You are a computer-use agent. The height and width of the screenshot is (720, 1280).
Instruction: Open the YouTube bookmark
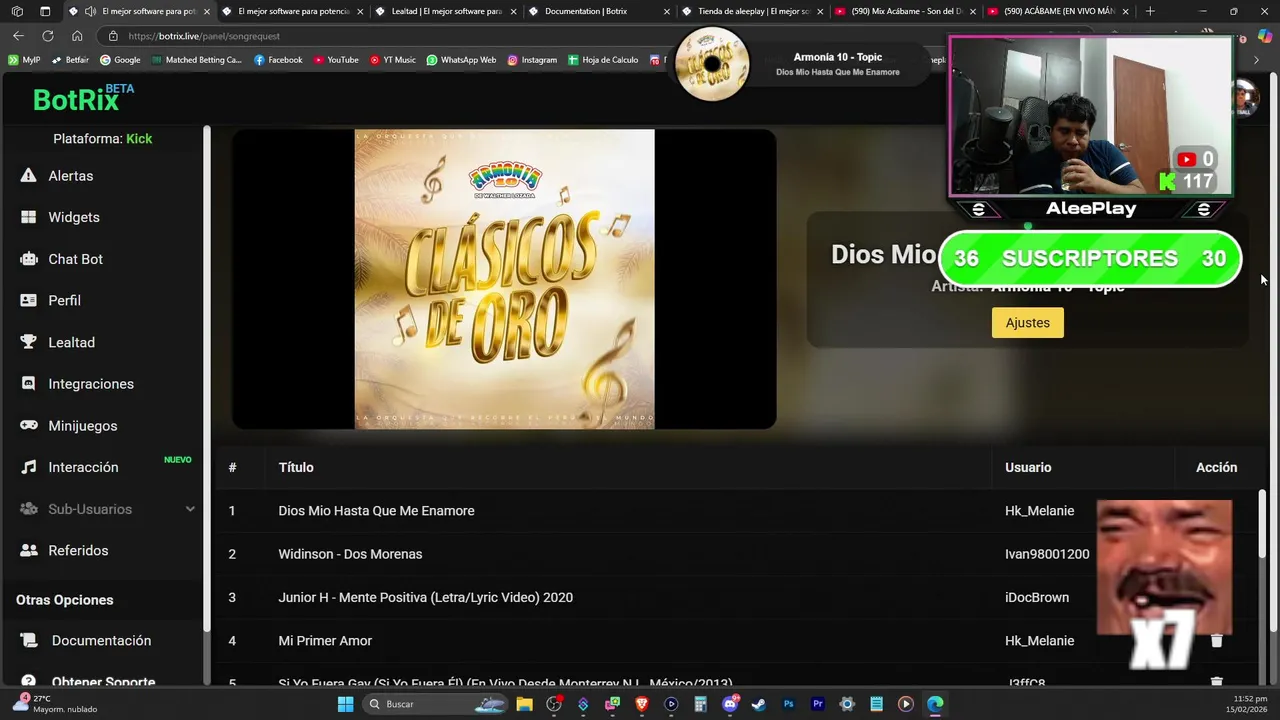click(x=336, y=60)
